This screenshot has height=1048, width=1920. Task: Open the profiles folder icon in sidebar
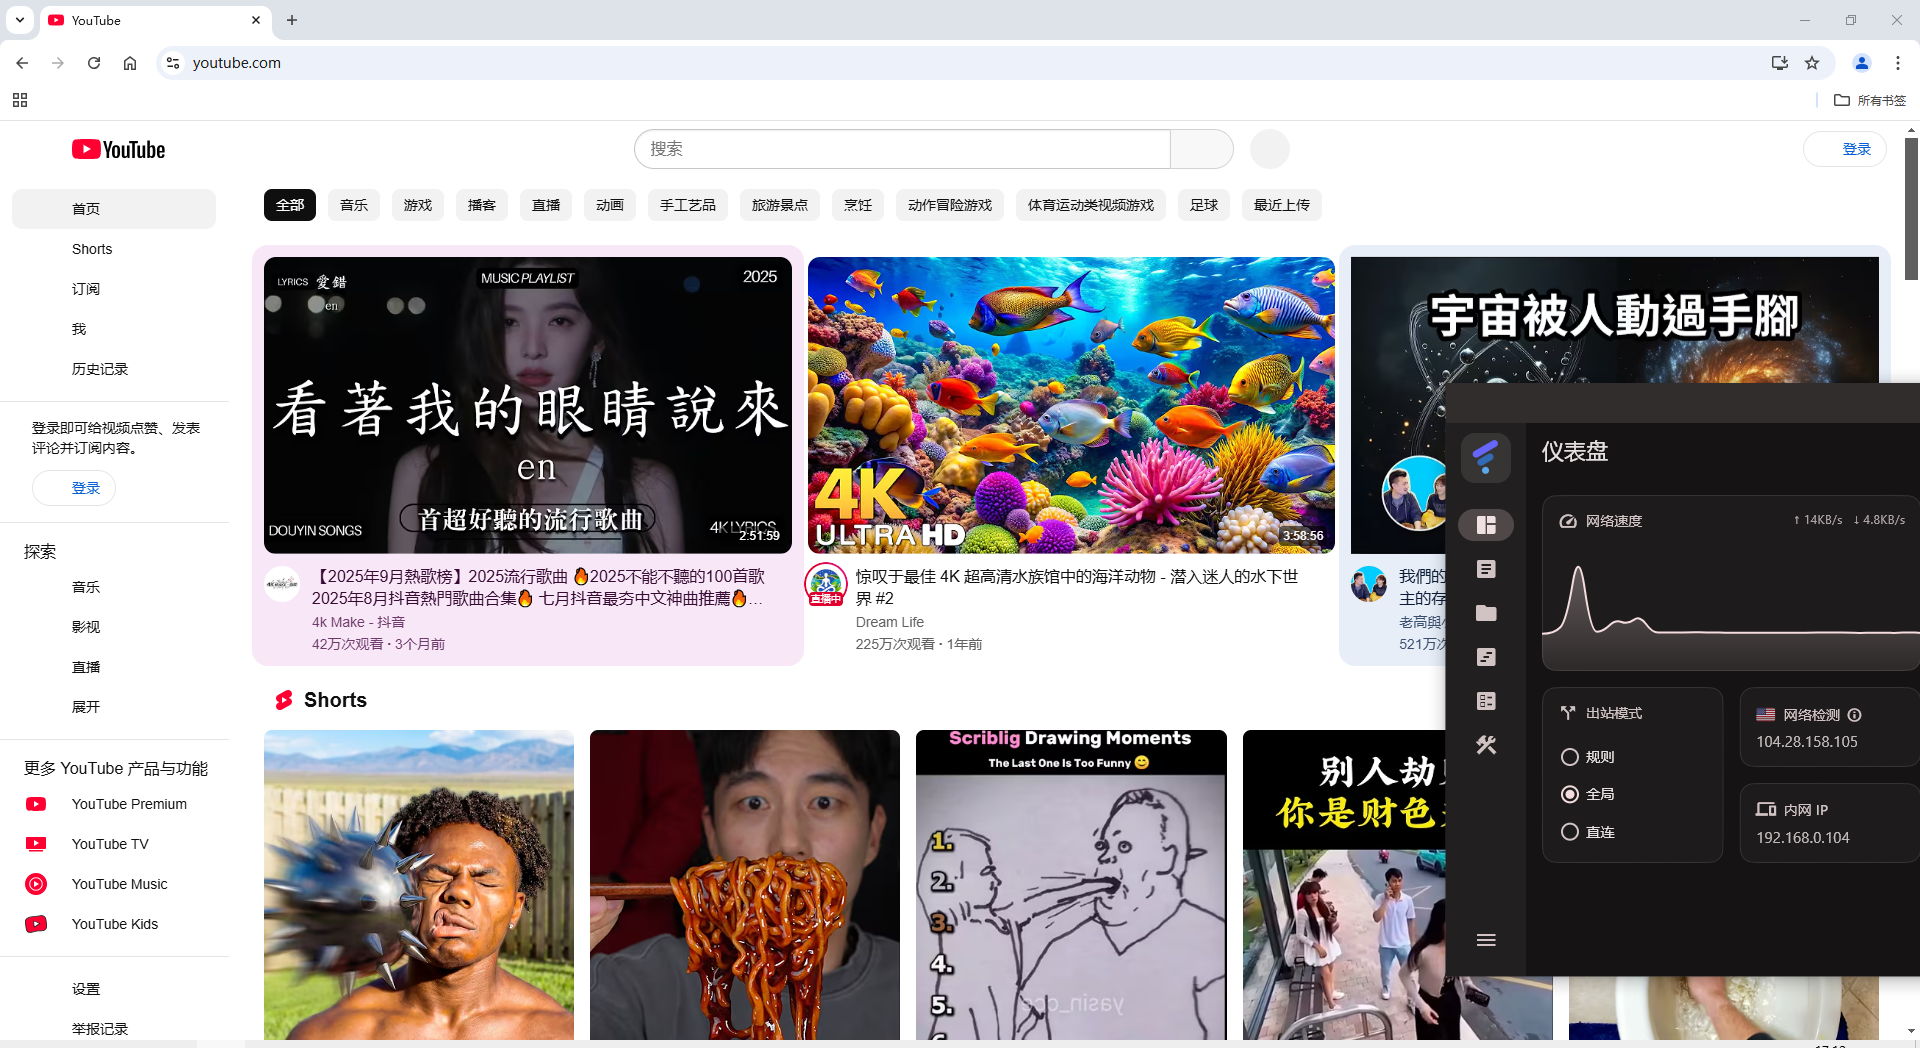pos(1486,613)
